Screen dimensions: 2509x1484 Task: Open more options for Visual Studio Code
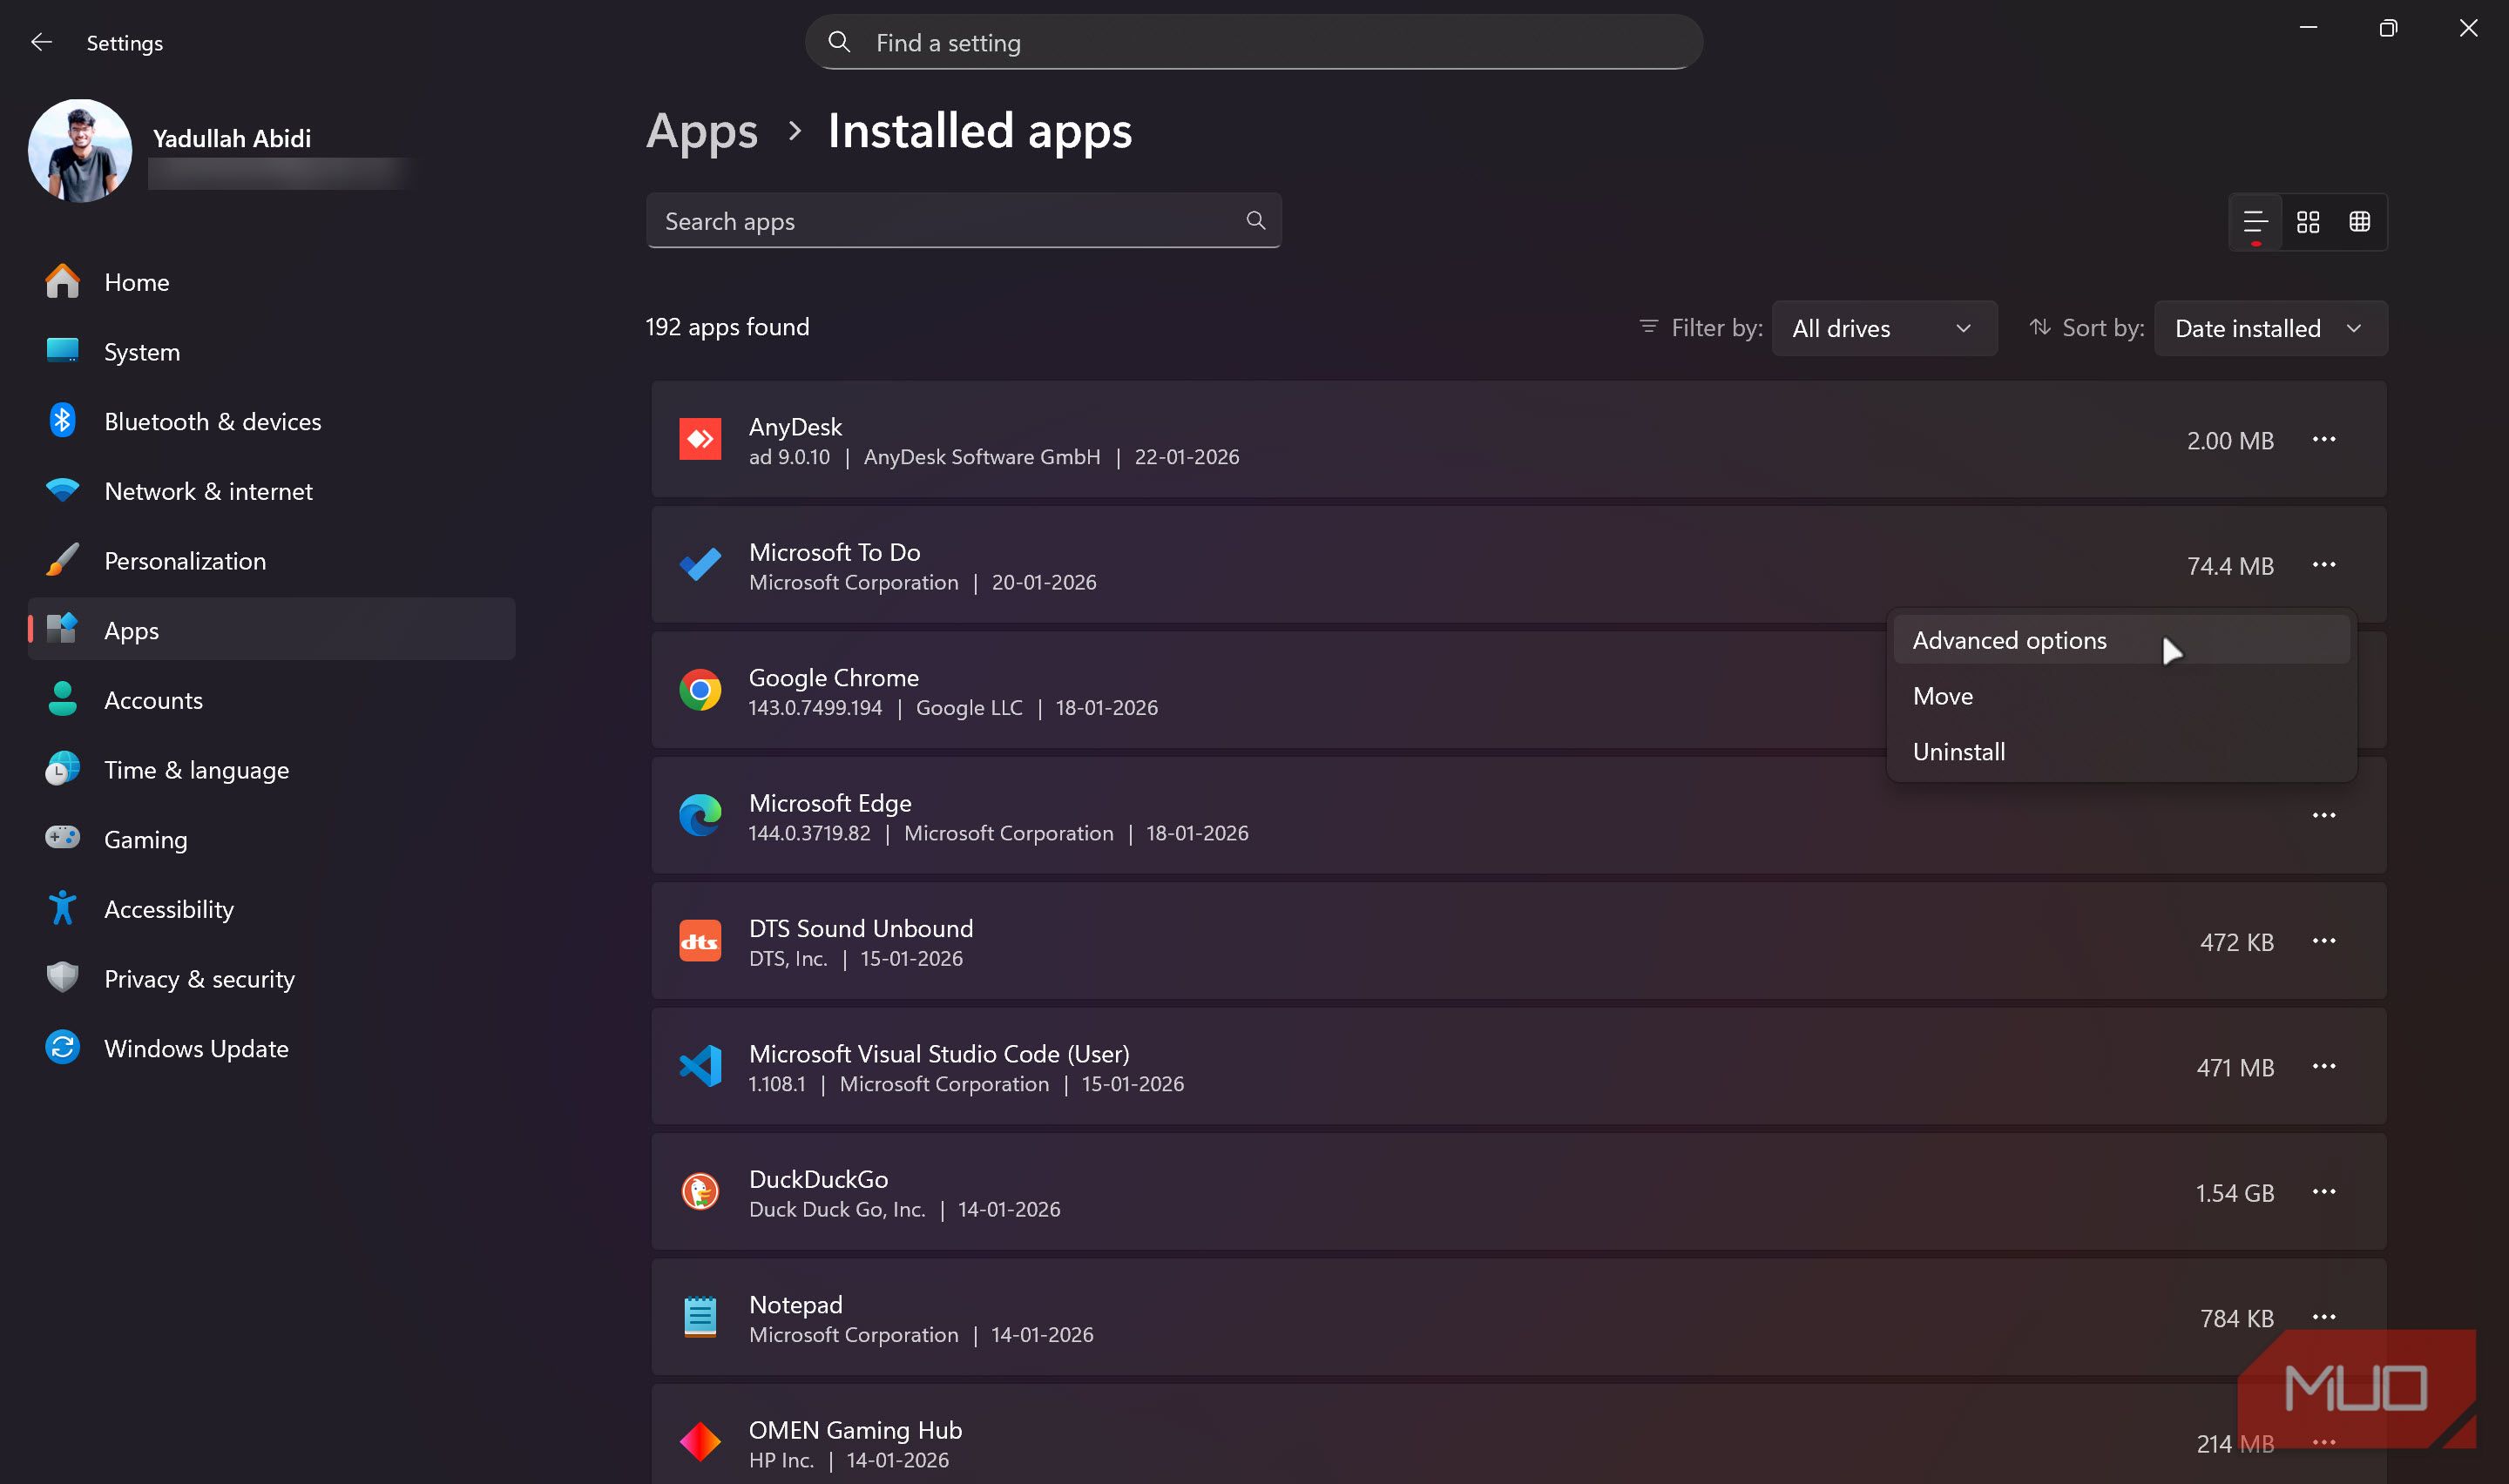[x=2323, y=1067]
